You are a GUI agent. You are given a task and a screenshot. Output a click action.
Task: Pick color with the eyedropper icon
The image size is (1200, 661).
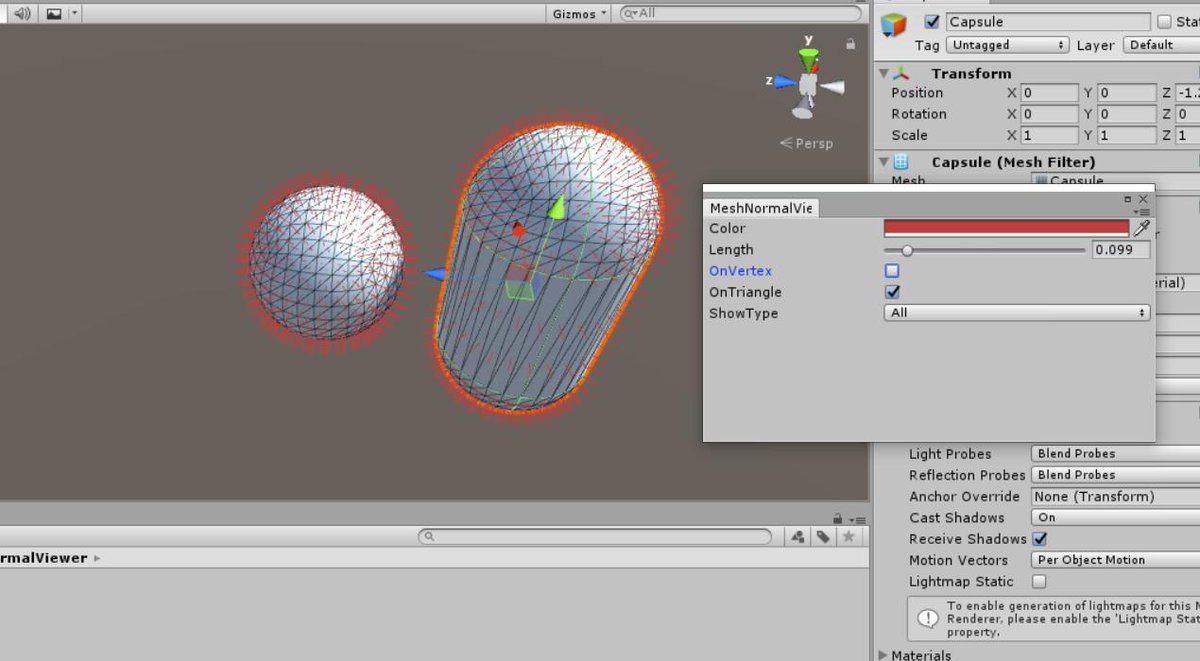point(1141,228)
